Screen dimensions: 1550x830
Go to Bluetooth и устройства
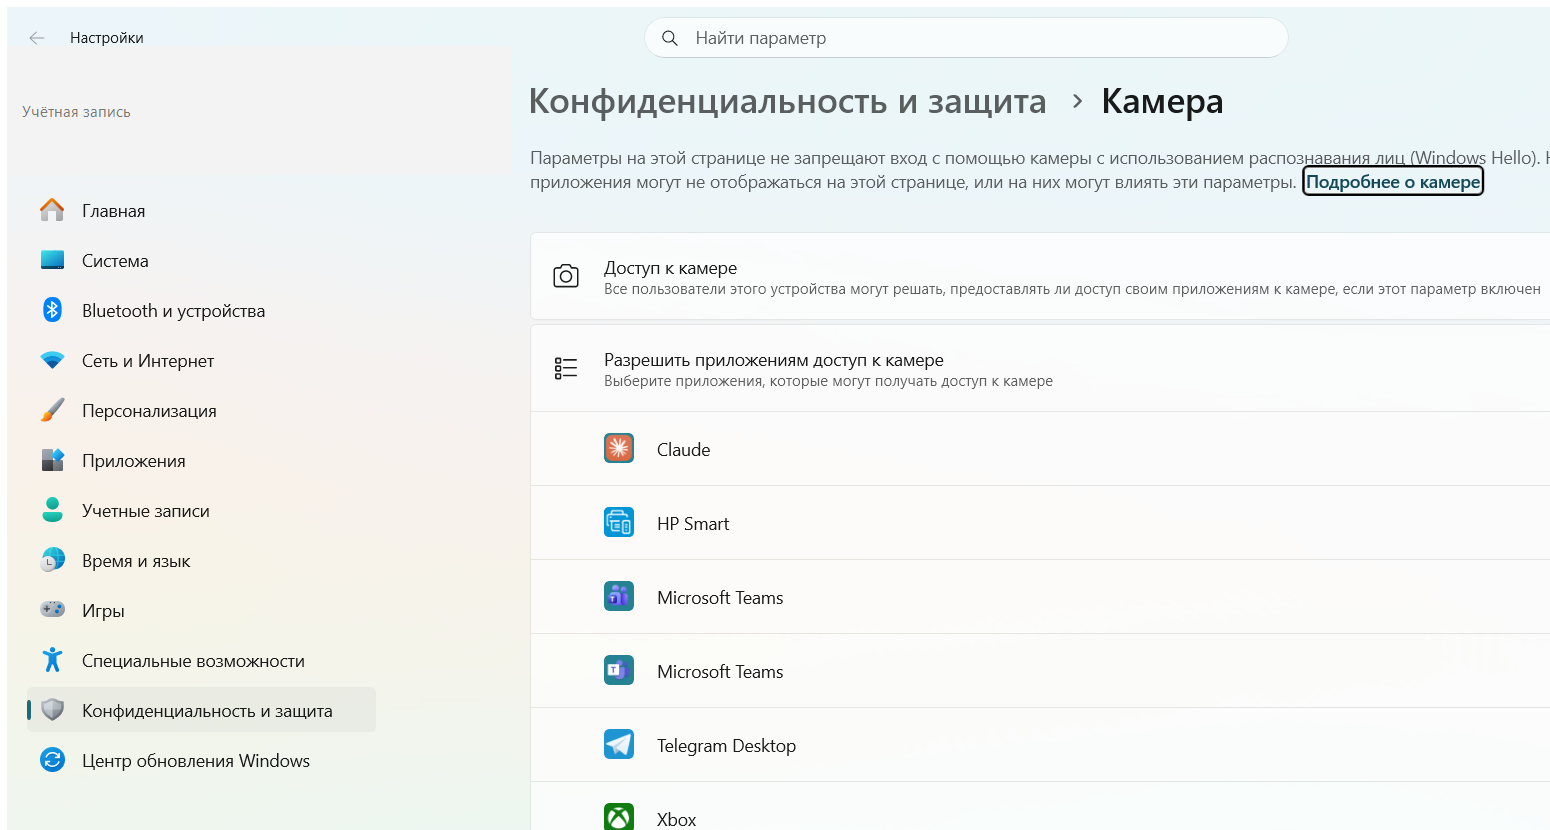point(201,310)
